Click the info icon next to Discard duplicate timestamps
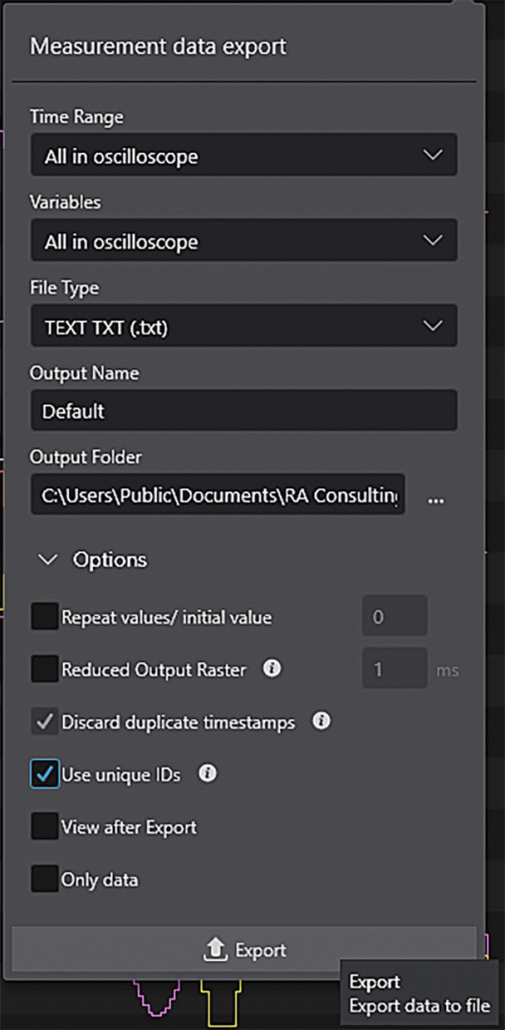 coord(320,721)
